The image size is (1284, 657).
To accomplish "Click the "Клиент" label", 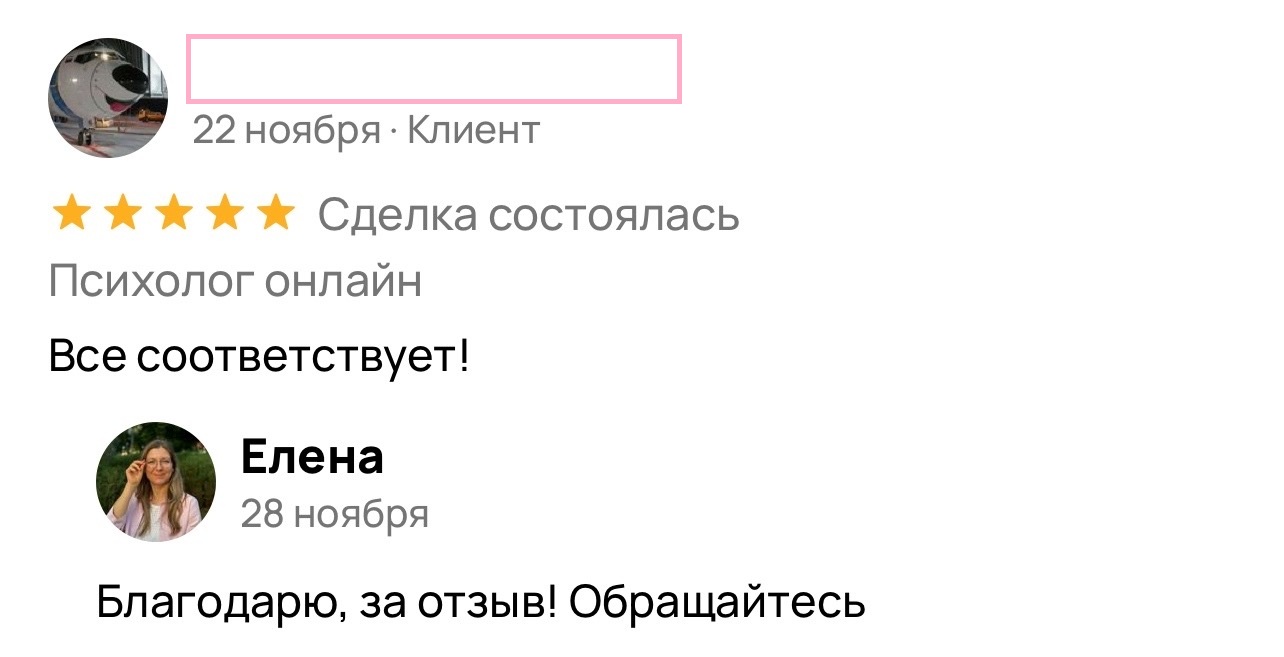I will click(474, 130).
